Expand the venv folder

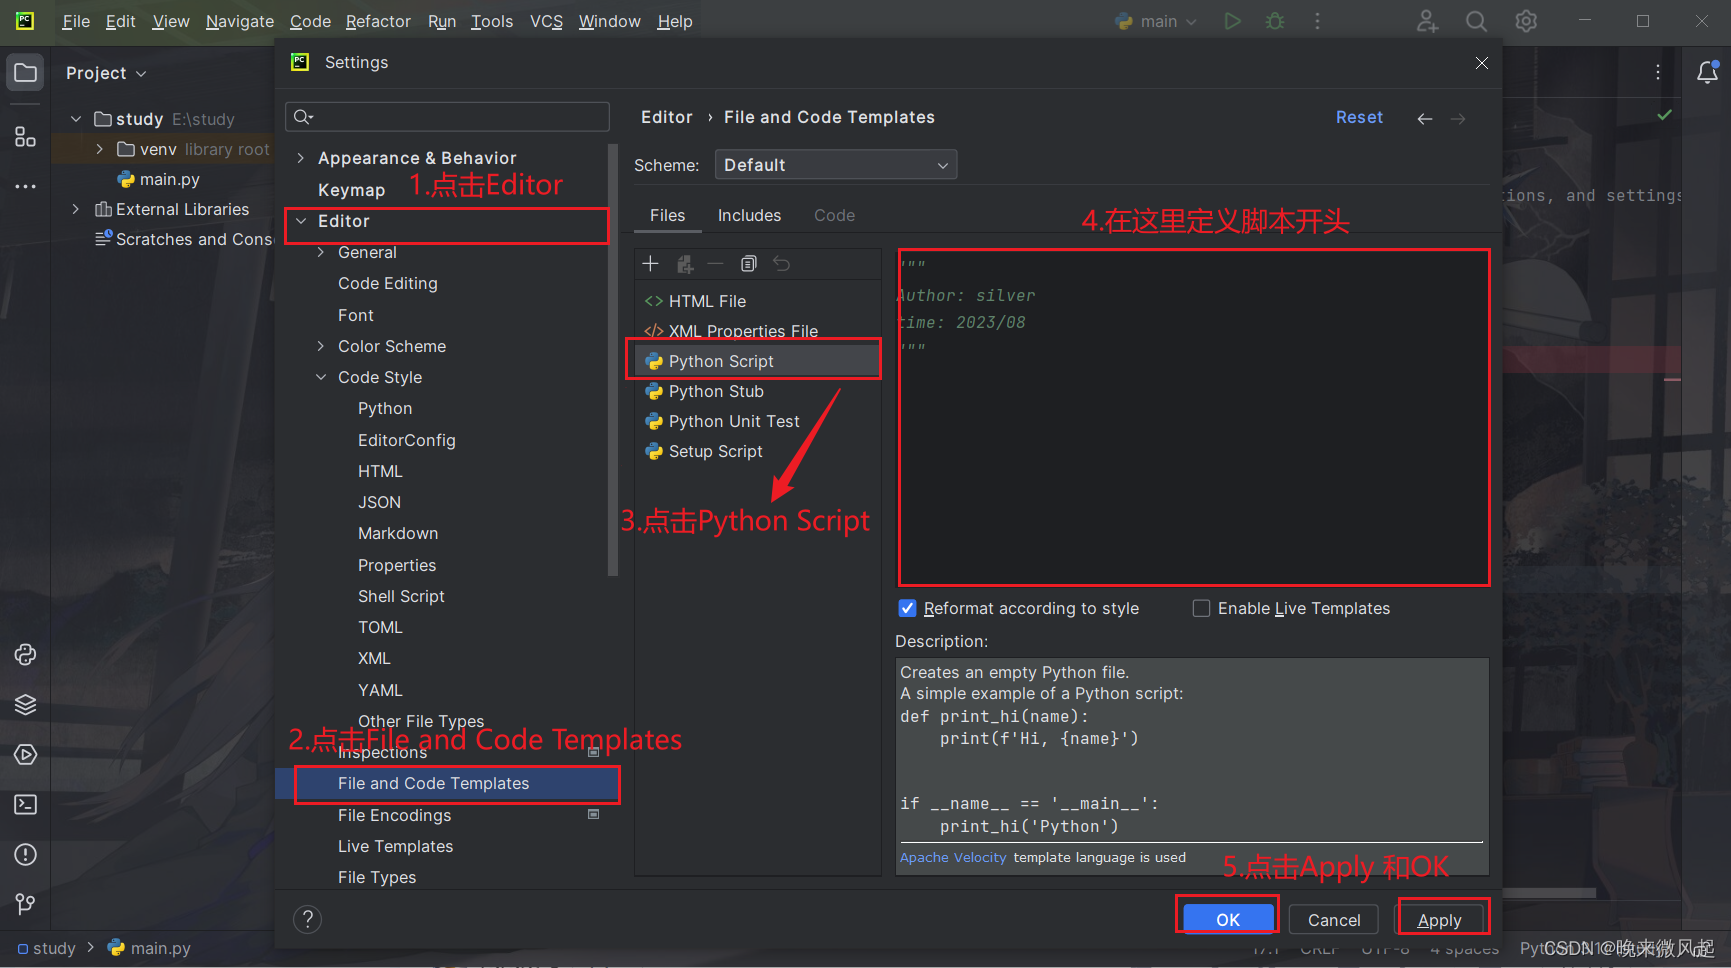pos(99,149)
